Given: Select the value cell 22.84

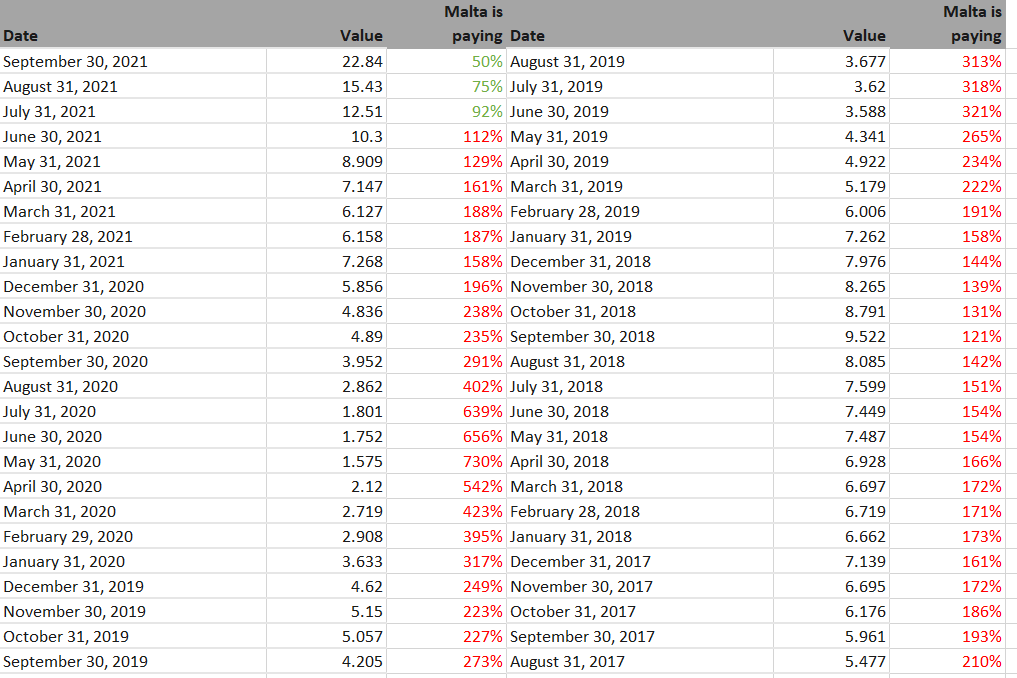Looking at the screenshot, I should coord(362,62).
